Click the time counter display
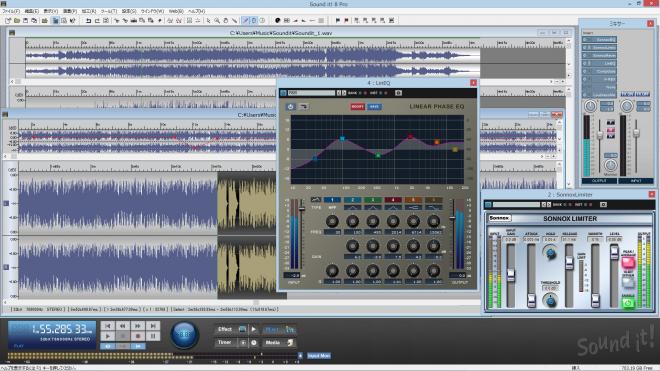 tap(52, 334)
